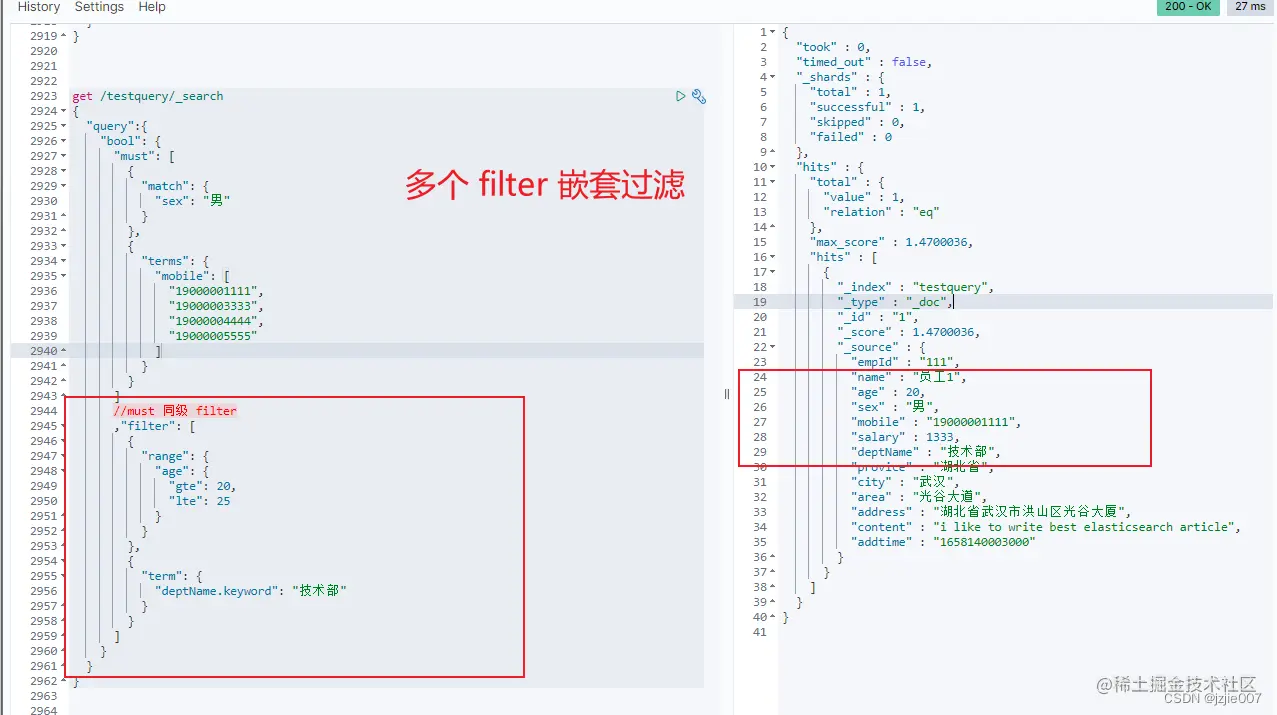Collapse the request body fold arrow at line 2924

click(x=62, y=111)
